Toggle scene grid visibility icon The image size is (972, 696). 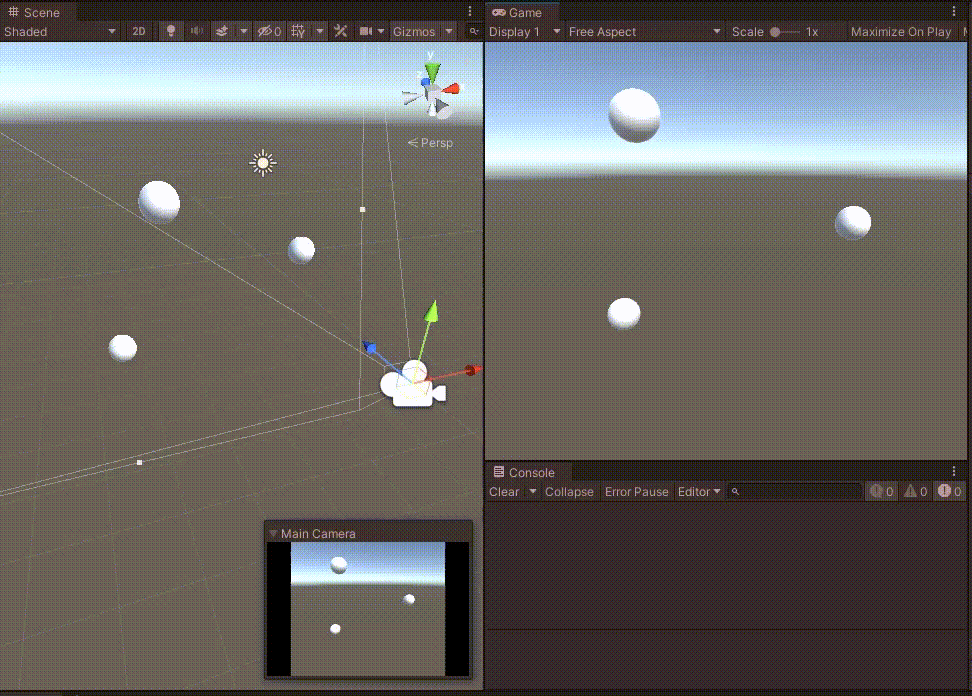(x=298, y=32)
